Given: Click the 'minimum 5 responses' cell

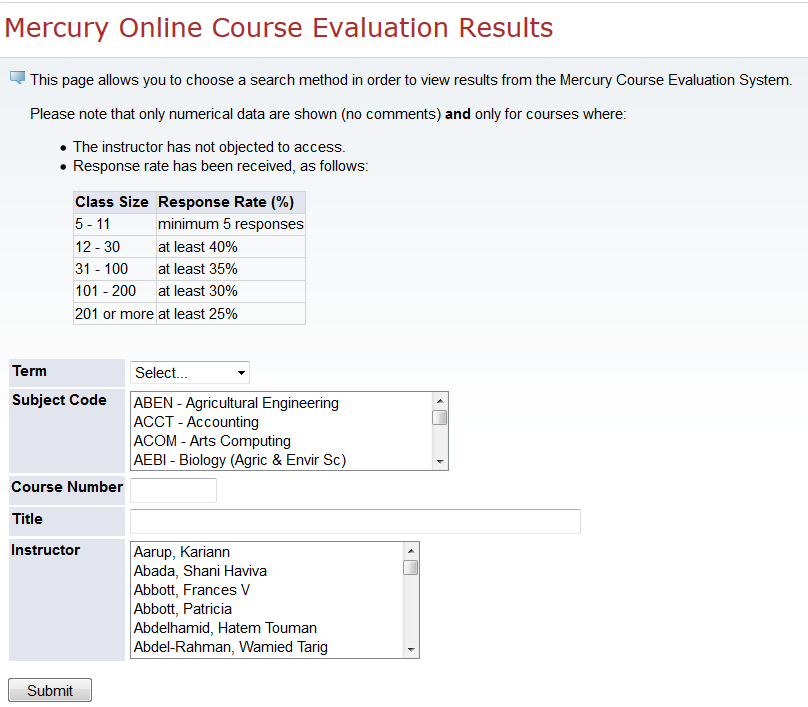Looking at the screenshot, I should 231,225.
